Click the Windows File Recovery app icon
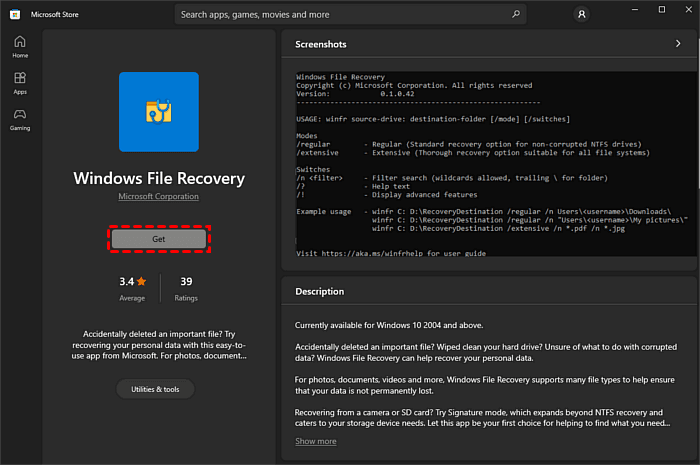 pyautogui.click(x=159, y=111)
